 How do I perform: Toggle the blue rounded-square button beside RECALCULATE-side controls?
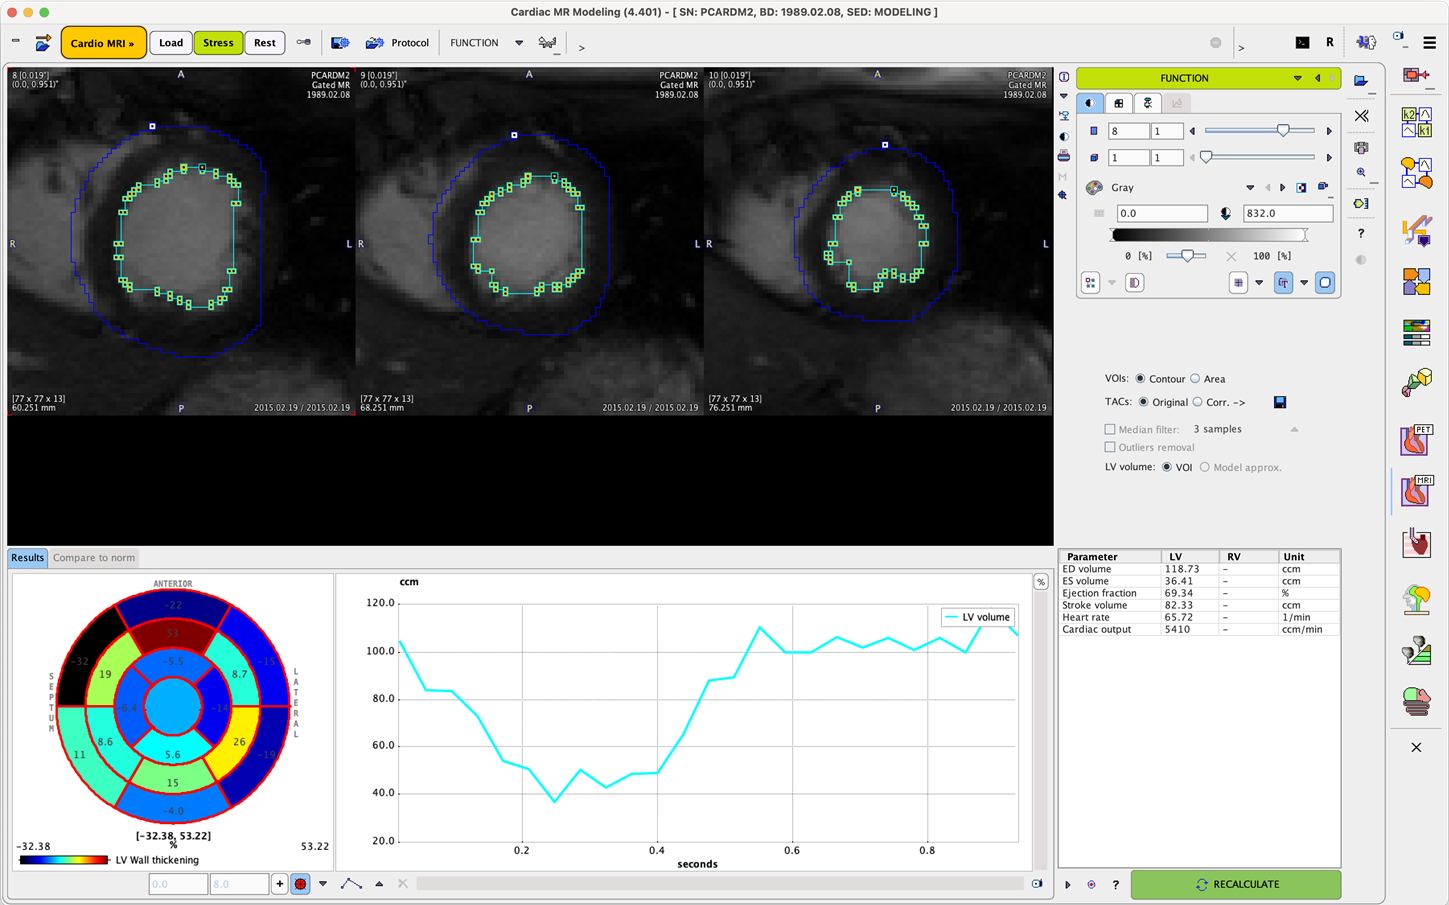pos(1325,283)
